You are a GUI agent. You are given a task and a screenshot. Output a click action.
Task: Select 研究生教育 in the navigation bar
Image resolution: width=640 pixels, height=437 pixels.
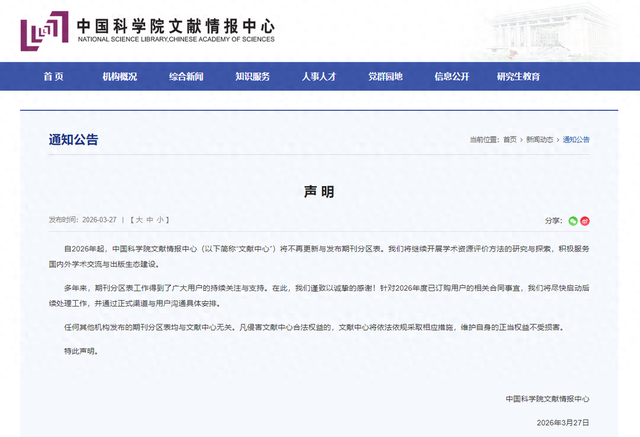[511, 76]
